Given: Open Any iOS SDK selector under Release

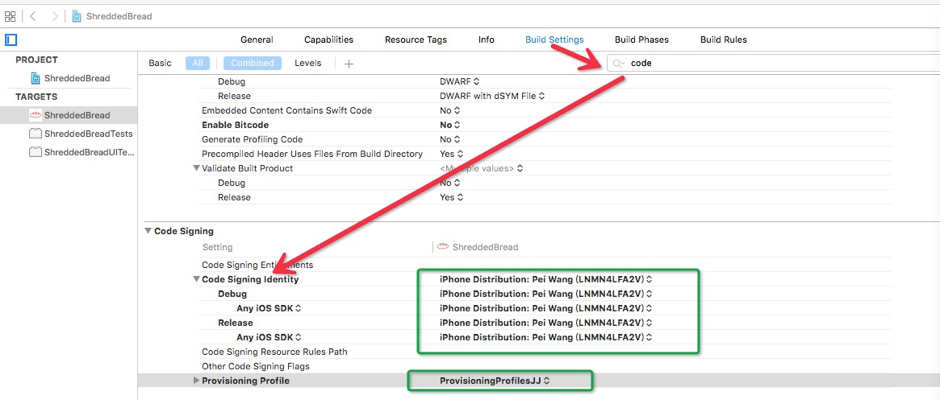Looking at the screenshot, I should click(269, 337).
